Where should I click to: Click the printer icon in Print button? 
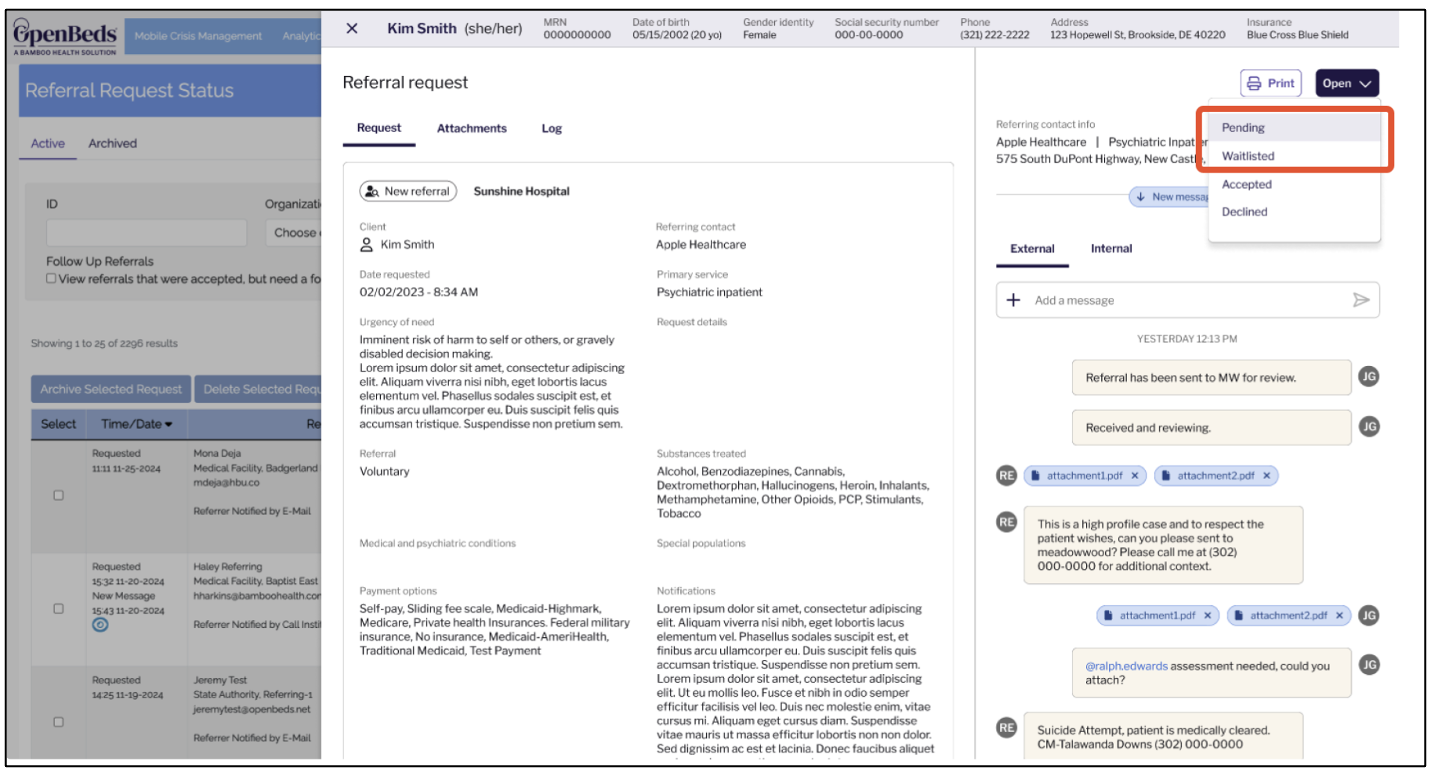(x=1254, y=84)
